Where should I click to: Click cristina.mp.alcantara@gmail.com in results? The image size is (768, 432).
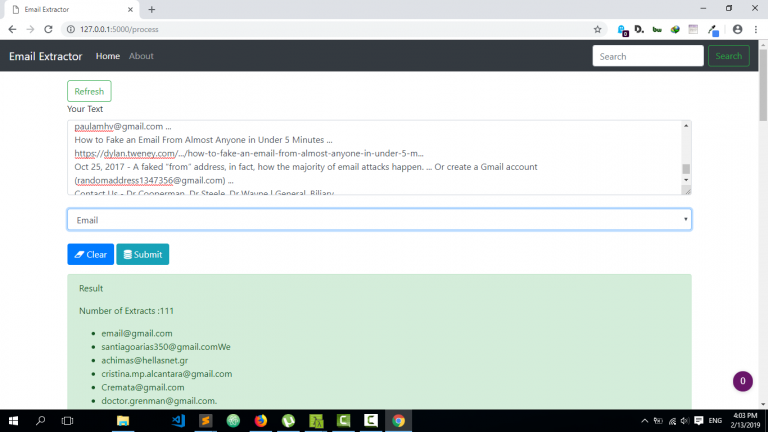[x=167, y=374]
